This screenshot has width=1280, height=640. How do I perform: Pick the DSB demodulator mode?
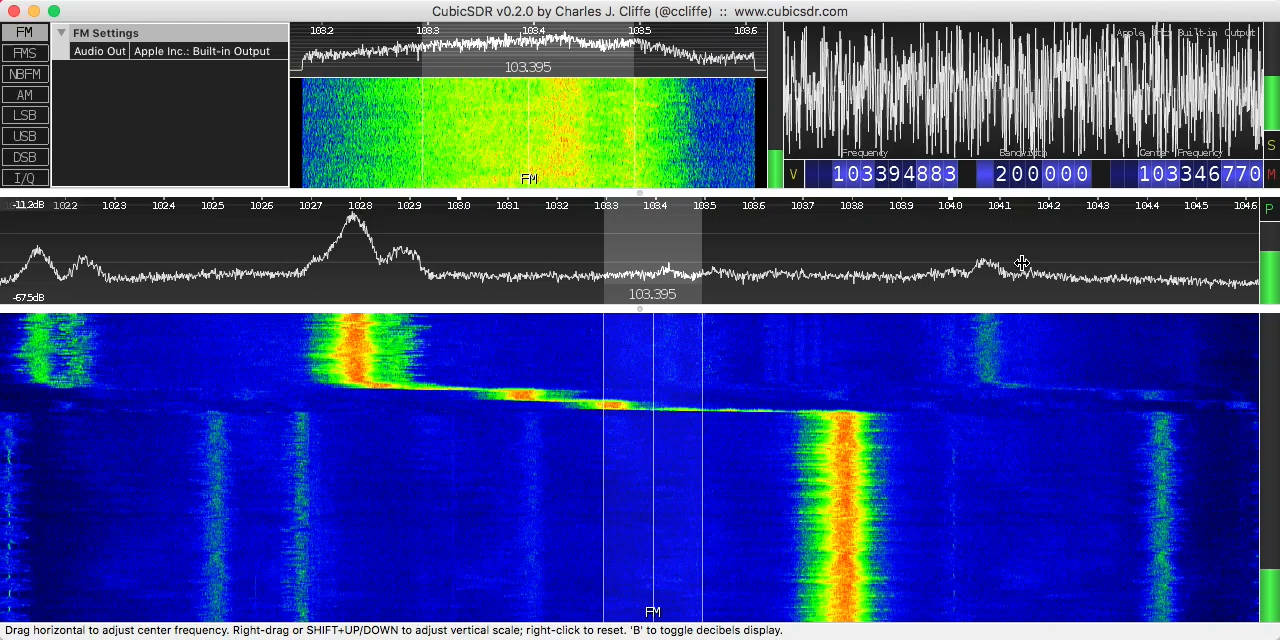25,157
